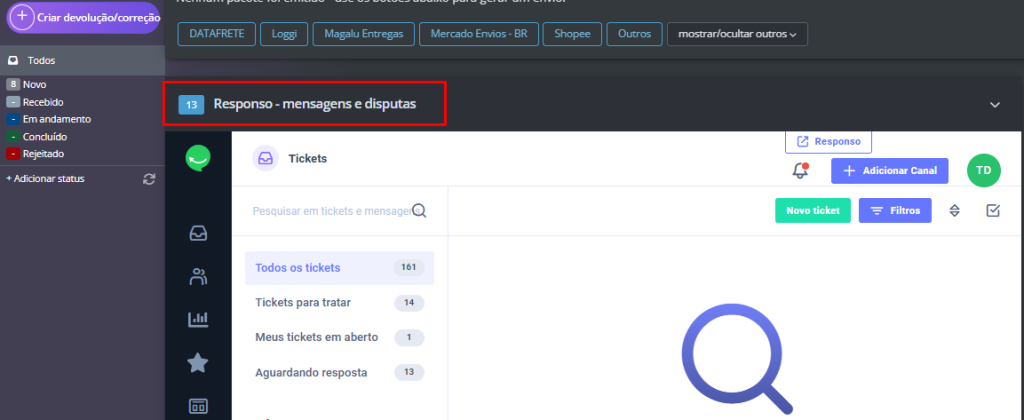Open the contacts people icon in sidebar
This screenshot has width=1024, height=420.
(x=198, y=277)
